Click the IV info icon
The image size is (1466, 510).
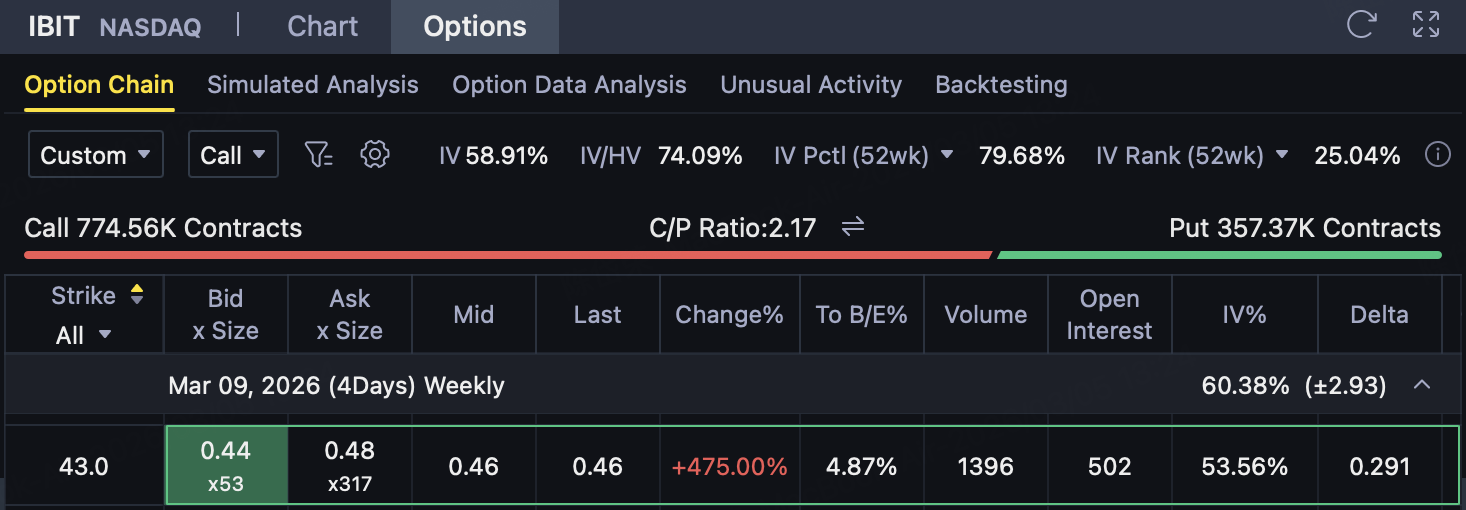1437,155
